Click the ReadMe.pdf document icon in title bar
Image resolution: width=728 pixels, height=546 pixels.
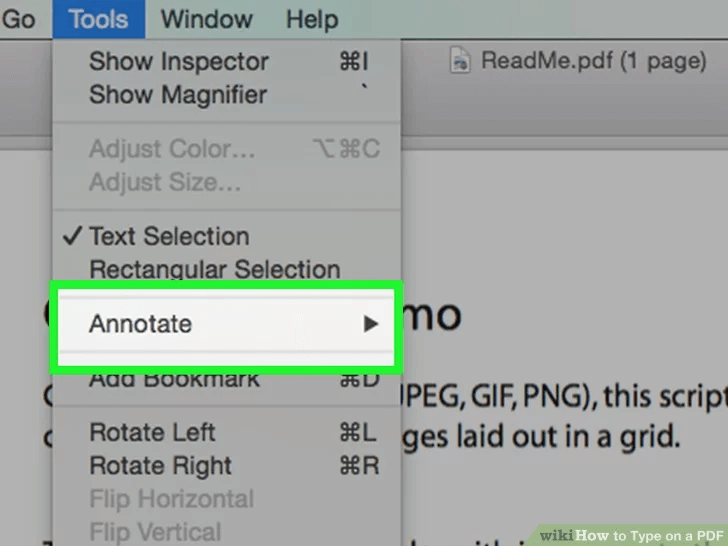(460, 60)
